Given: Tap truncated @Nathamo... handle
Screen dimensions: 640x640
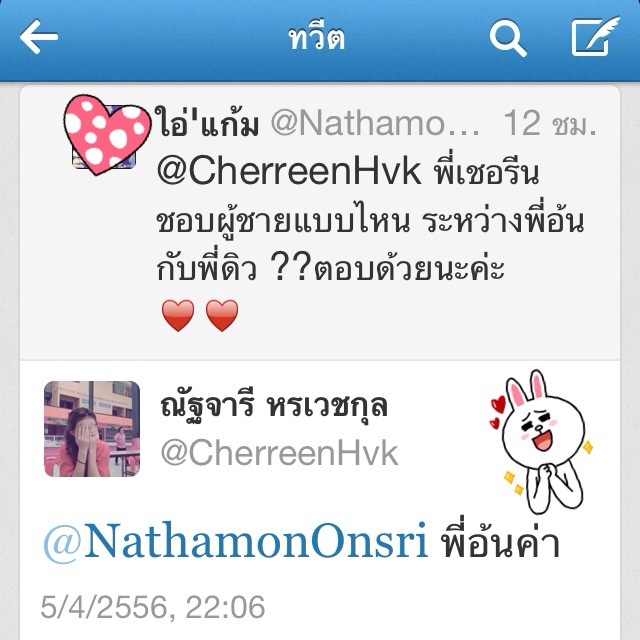Looking at the screenshot, I should (375, 123).
